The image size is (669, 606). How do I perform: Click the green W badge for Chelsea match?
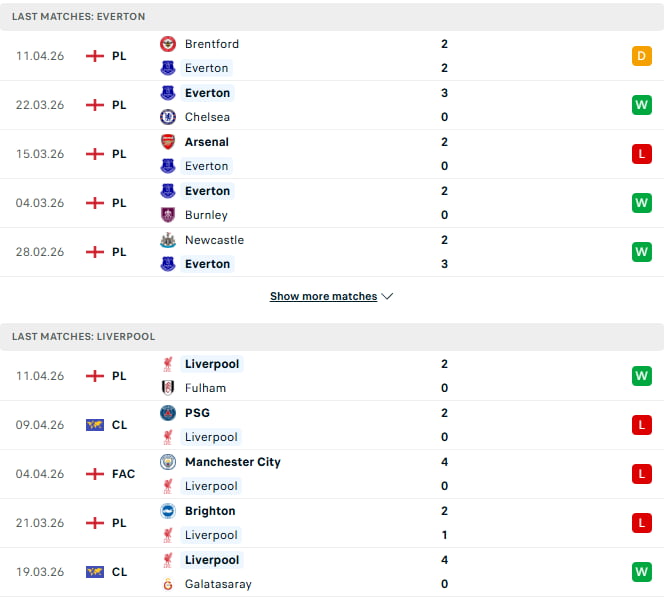pyautogui.click(x=641, y=105)
